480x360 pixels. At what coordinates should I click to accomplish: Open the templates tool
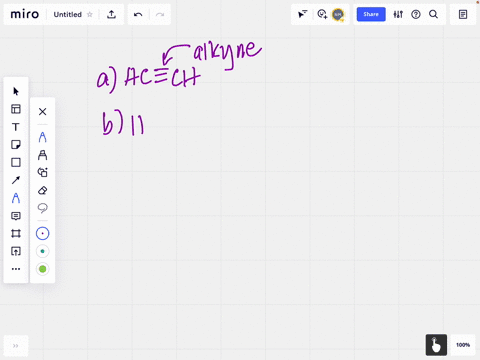coord(16,109)
